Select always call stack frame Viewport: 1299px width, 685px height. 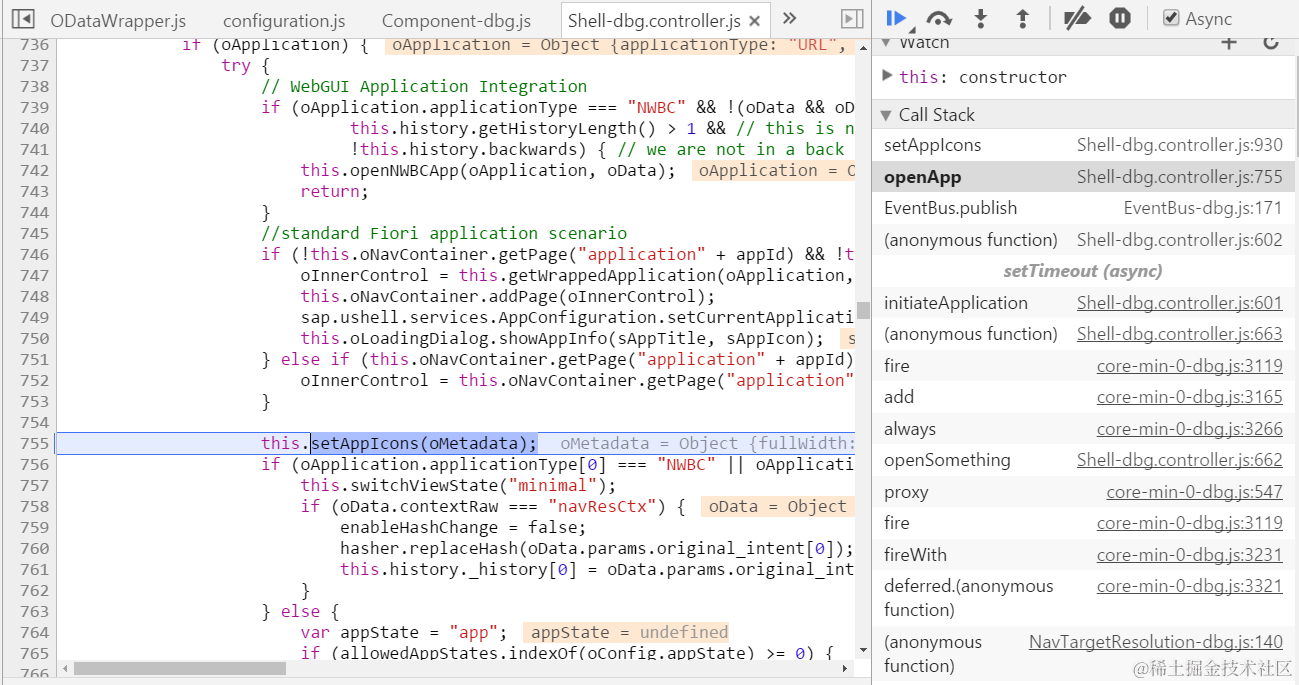click(1083, 429)
